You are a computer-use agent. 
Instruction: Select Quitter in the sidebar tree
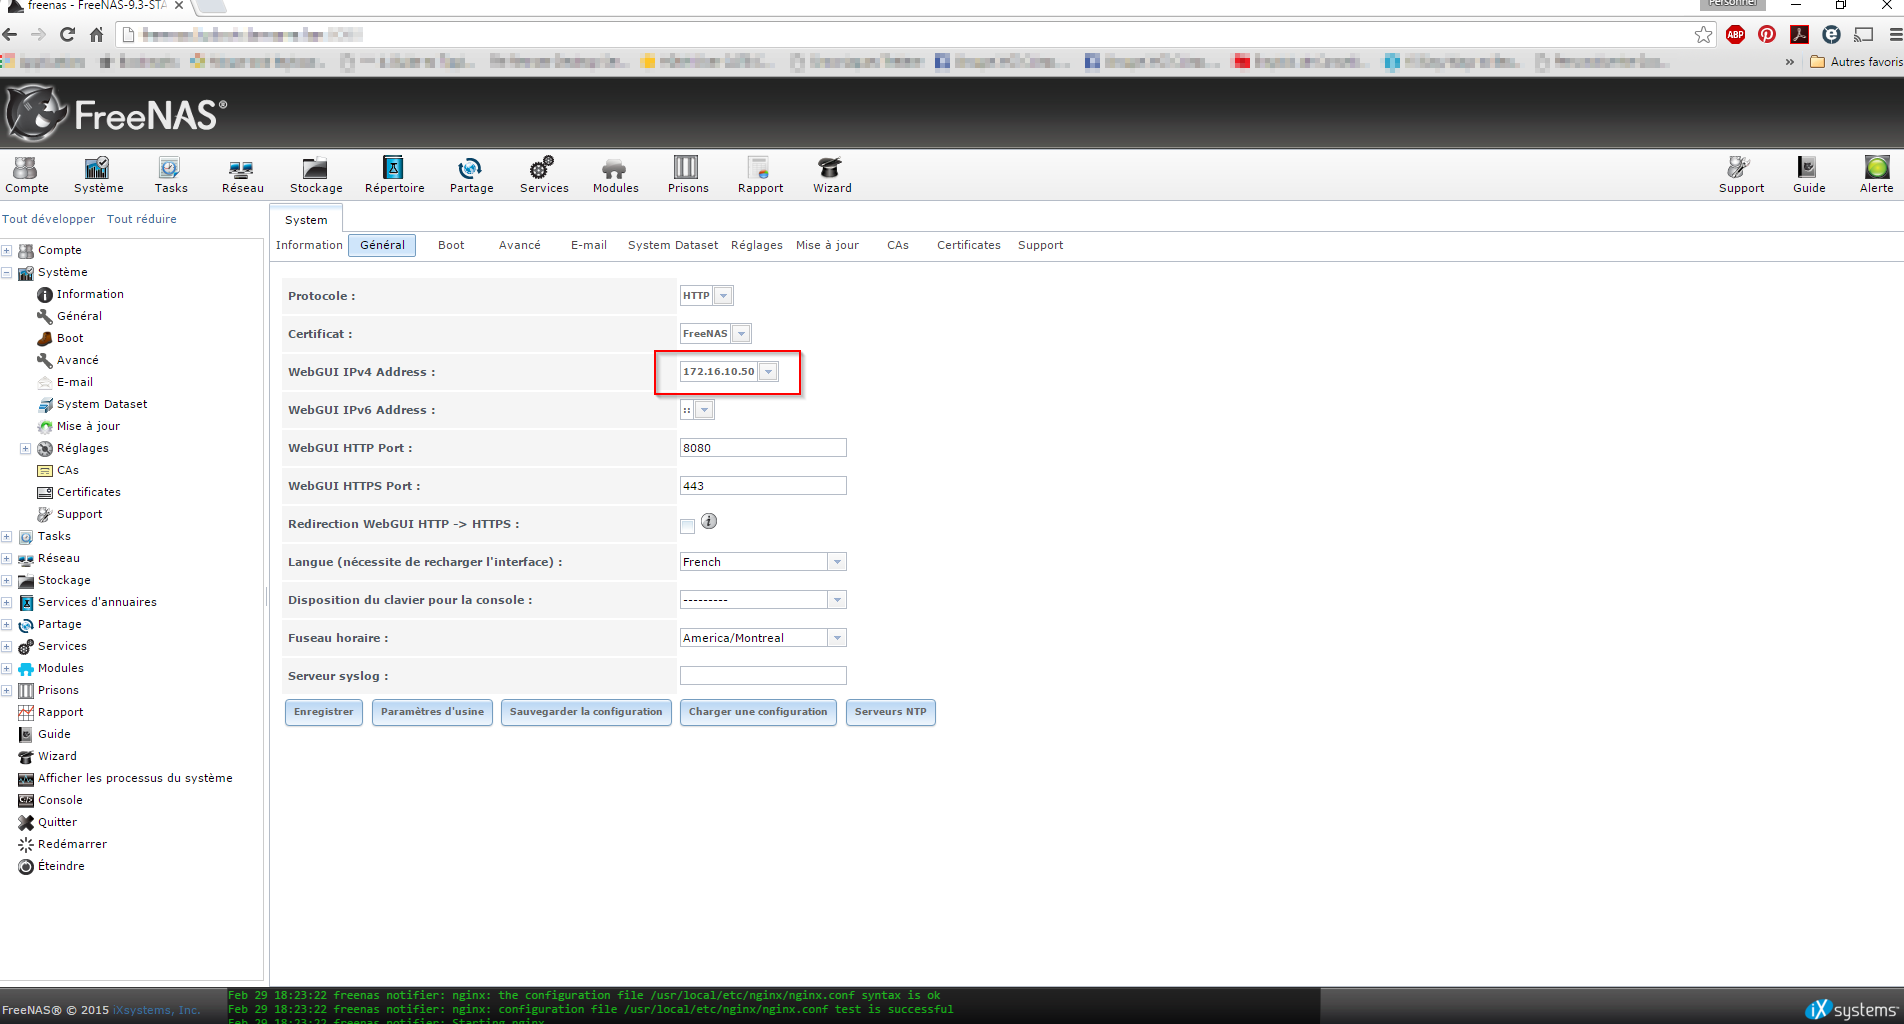point(57,822)
